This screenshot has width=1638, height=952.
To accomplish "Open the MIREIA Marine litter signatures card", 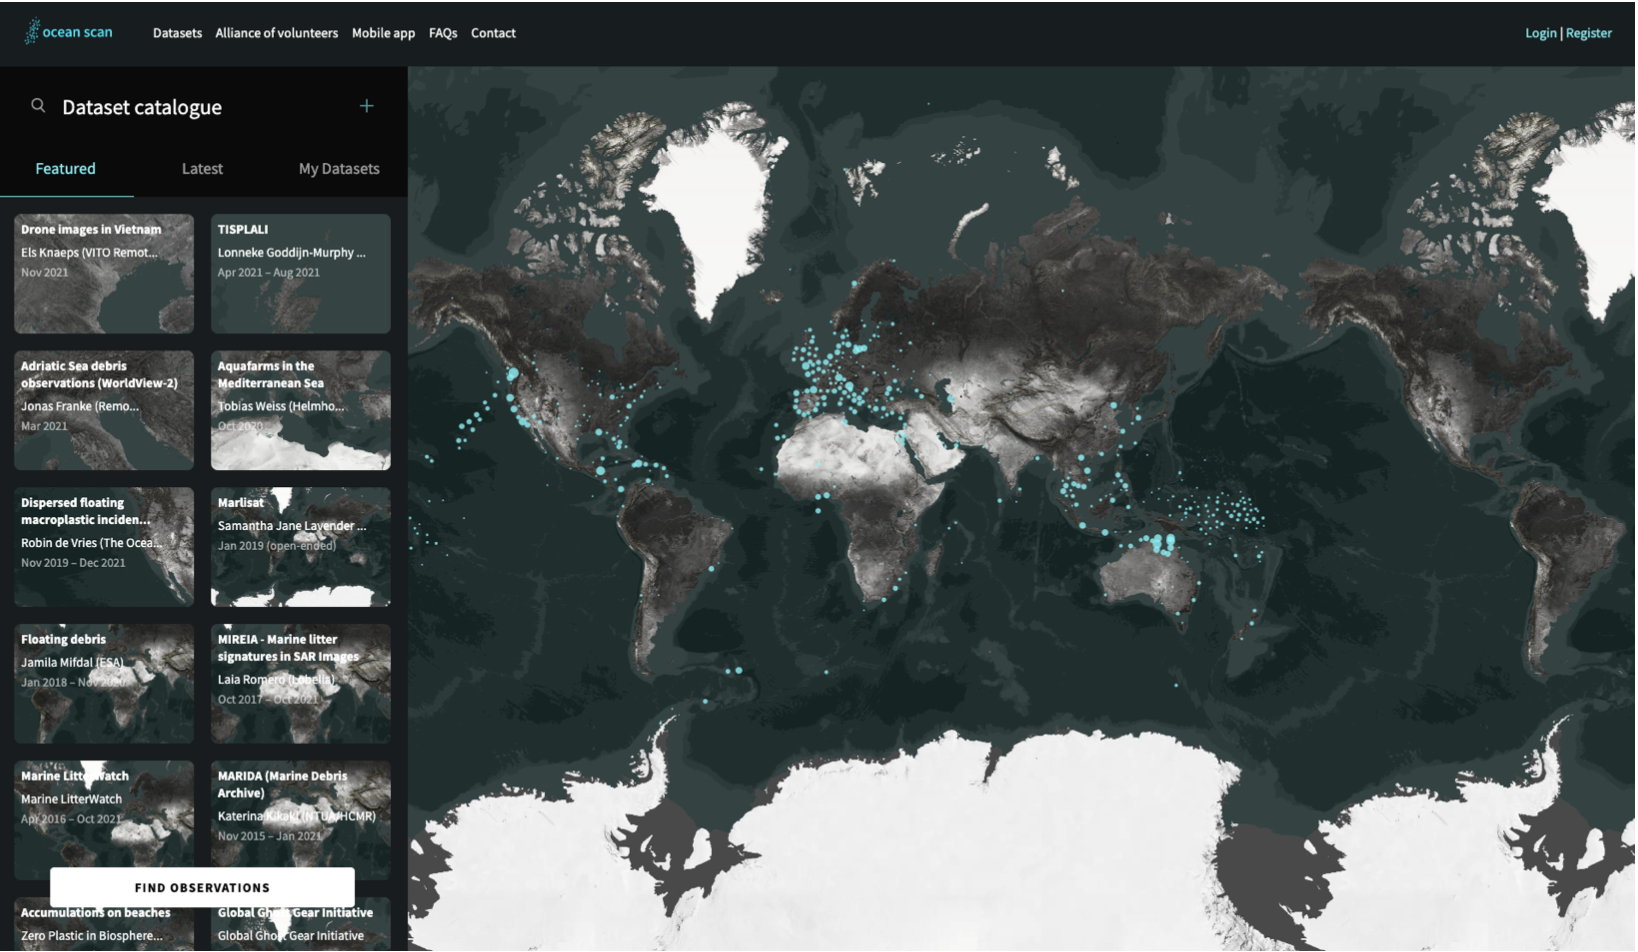I will coord(301,684).
